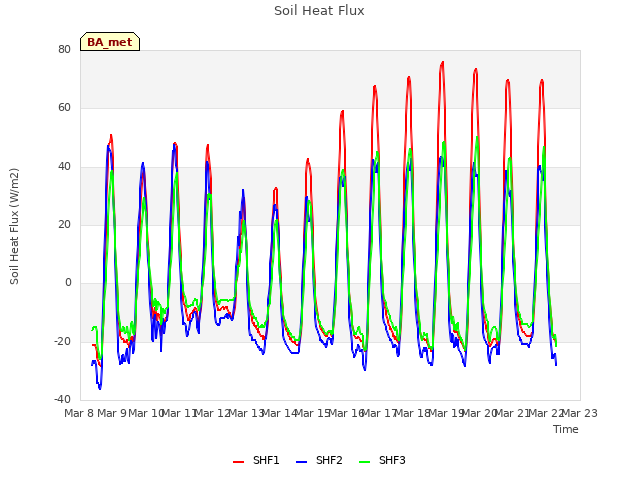Click the -20 y-axis tick label
The width and height of the screenshot is (640, 480).
(62, 341)
